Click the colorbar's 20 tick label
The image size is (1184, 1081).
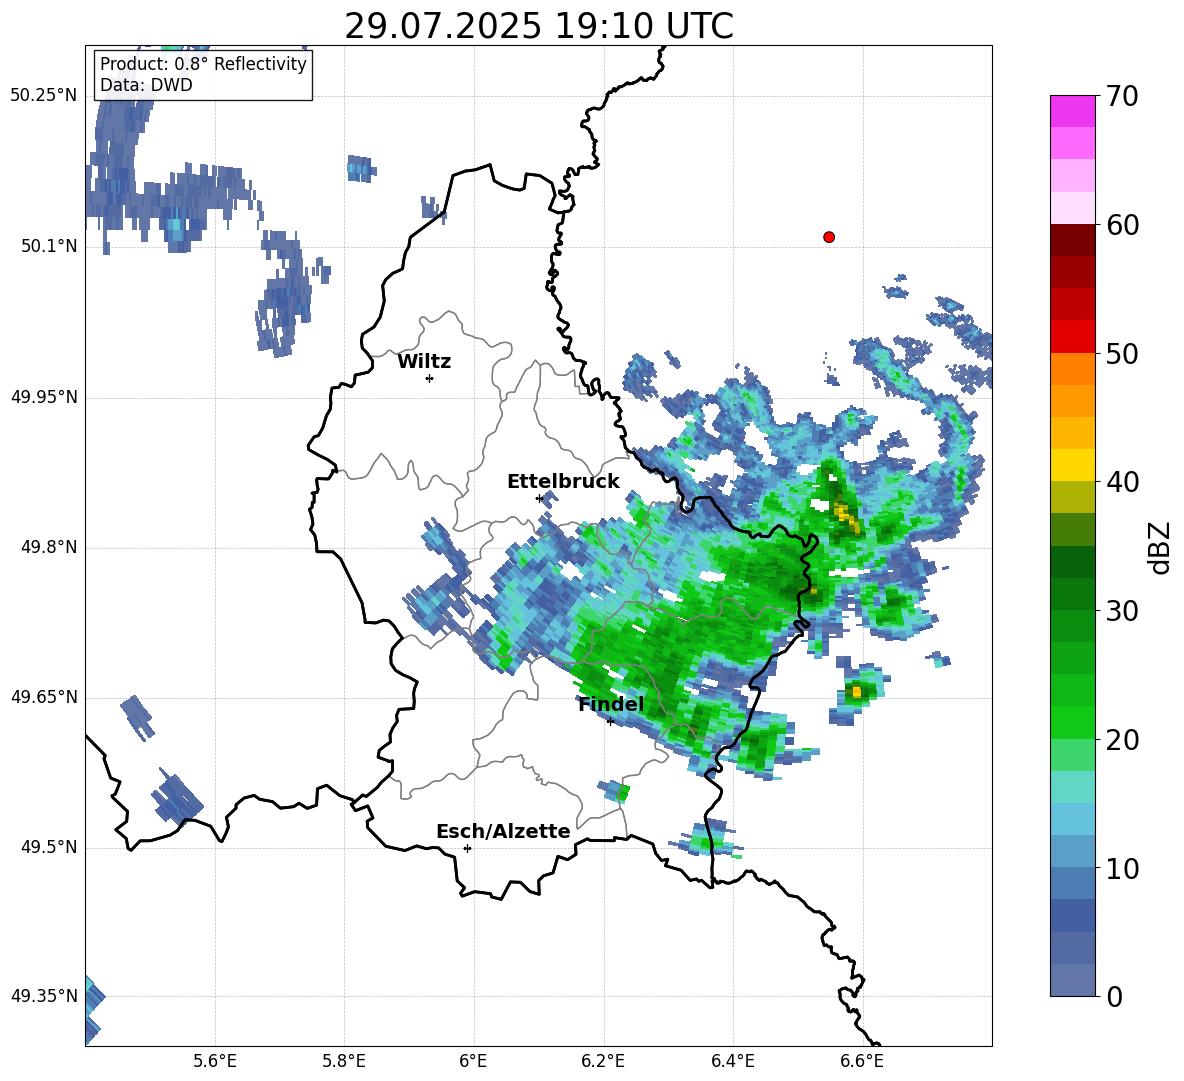tap(1122, 740)
